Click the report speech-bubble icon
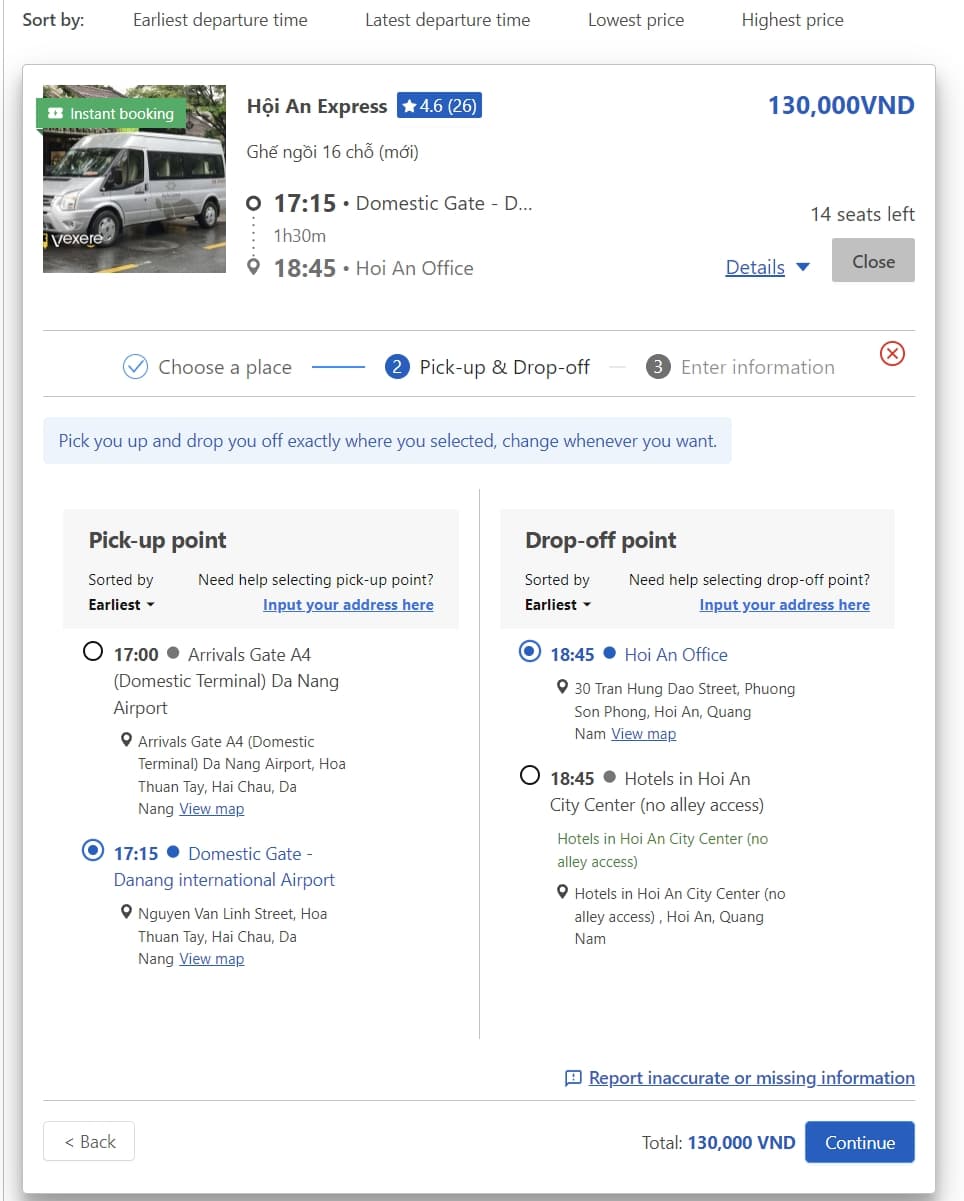Screen dimensions: 964x1201 (573, 1078)
